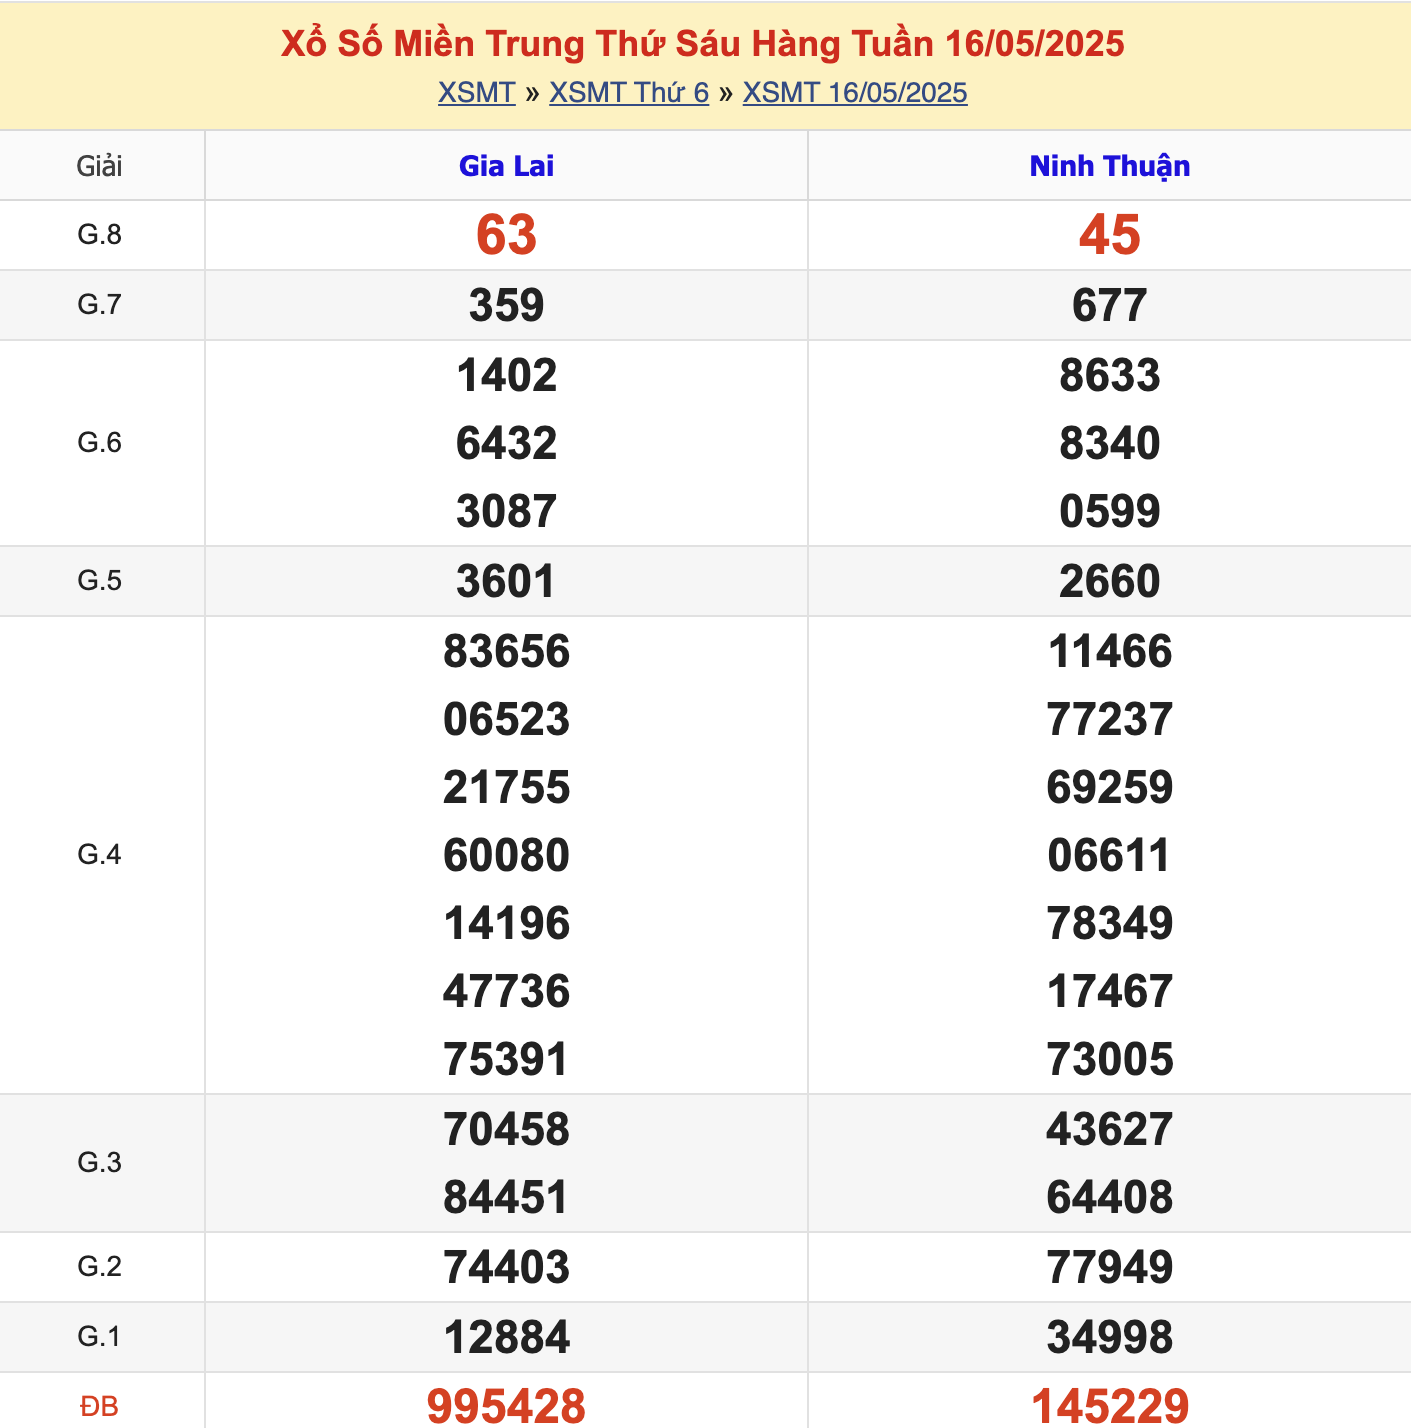
Task: Click Ninh Thuận number 77237
Action: click(1110, 719)
